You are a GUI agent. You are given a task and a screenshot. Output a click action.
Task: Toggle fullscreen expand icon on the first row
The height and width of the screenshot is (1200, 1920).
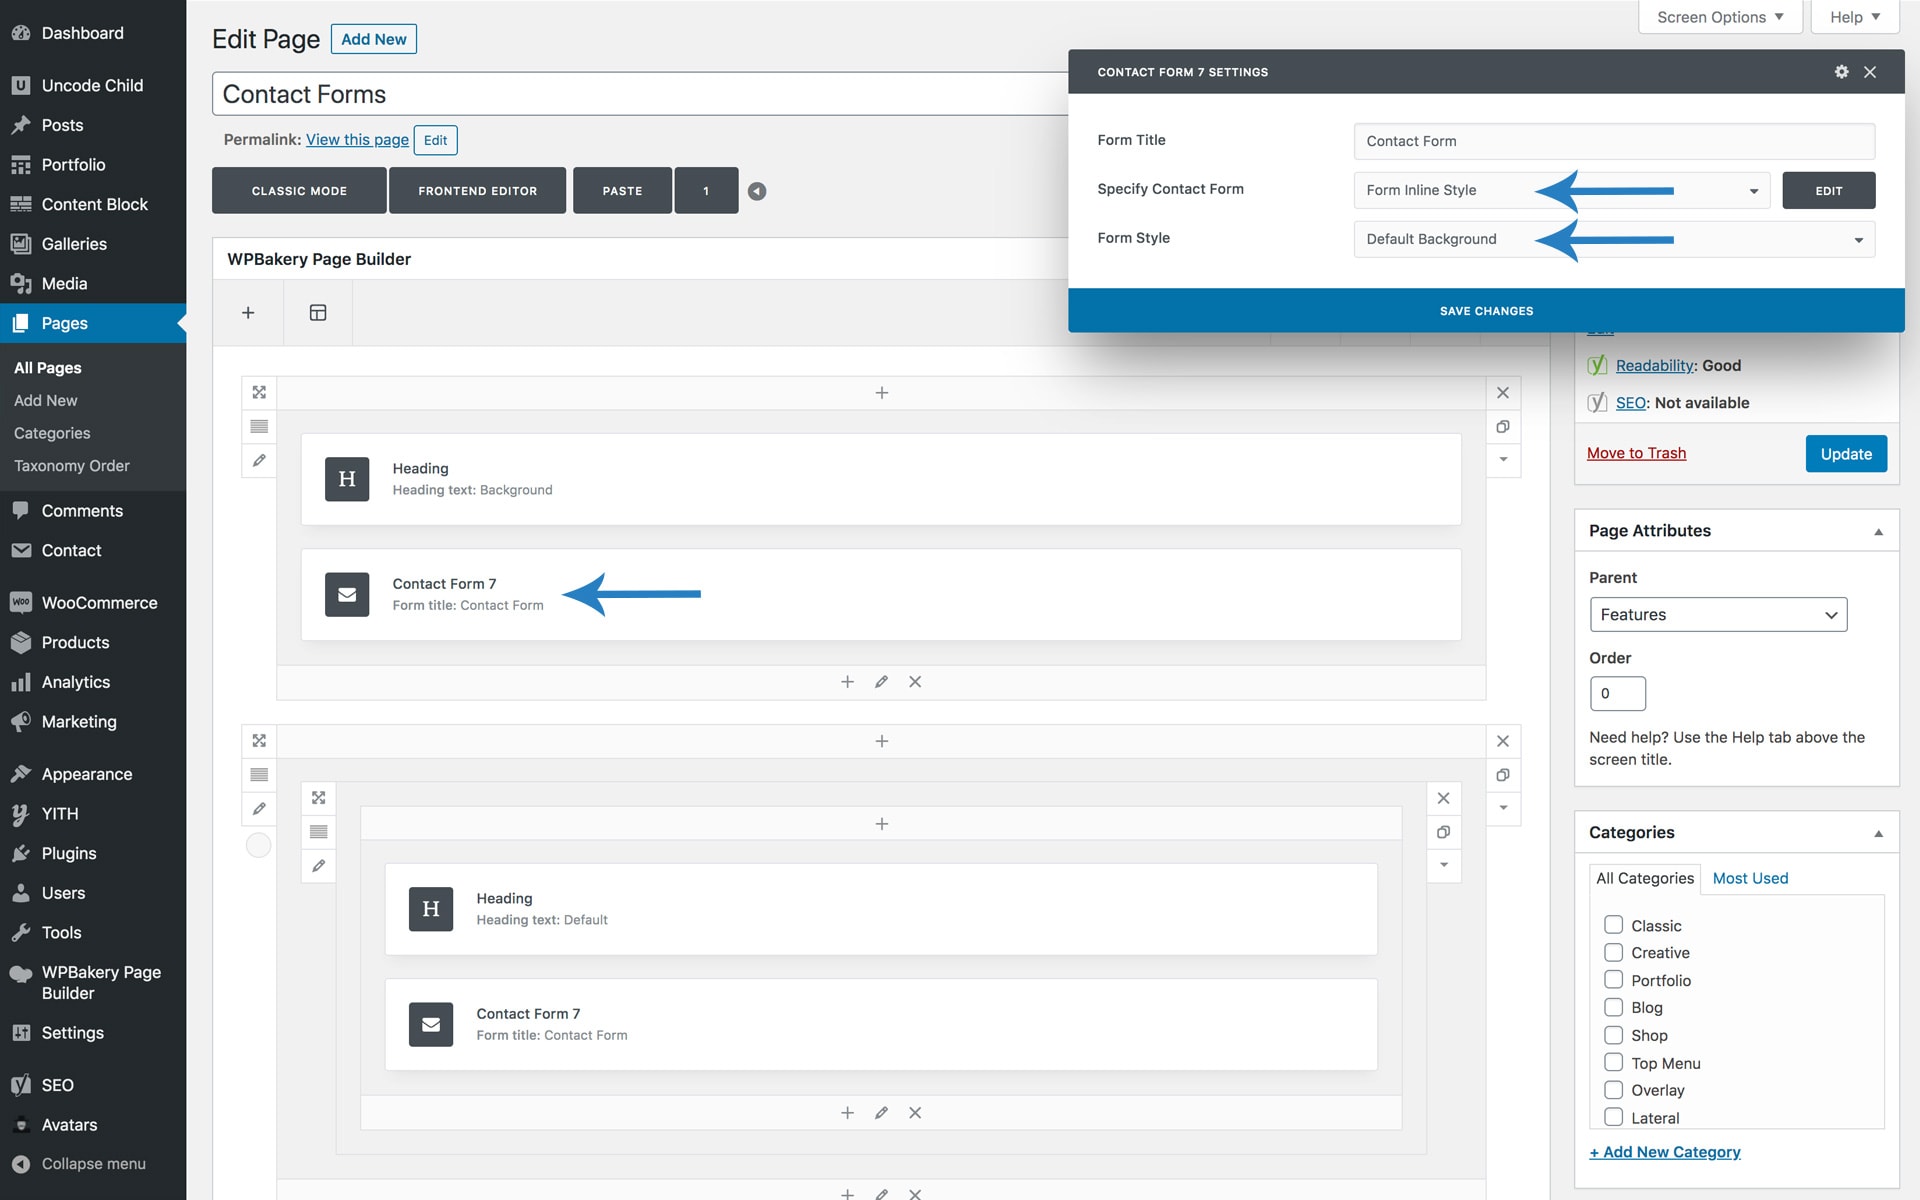click(x=259, y=392)
